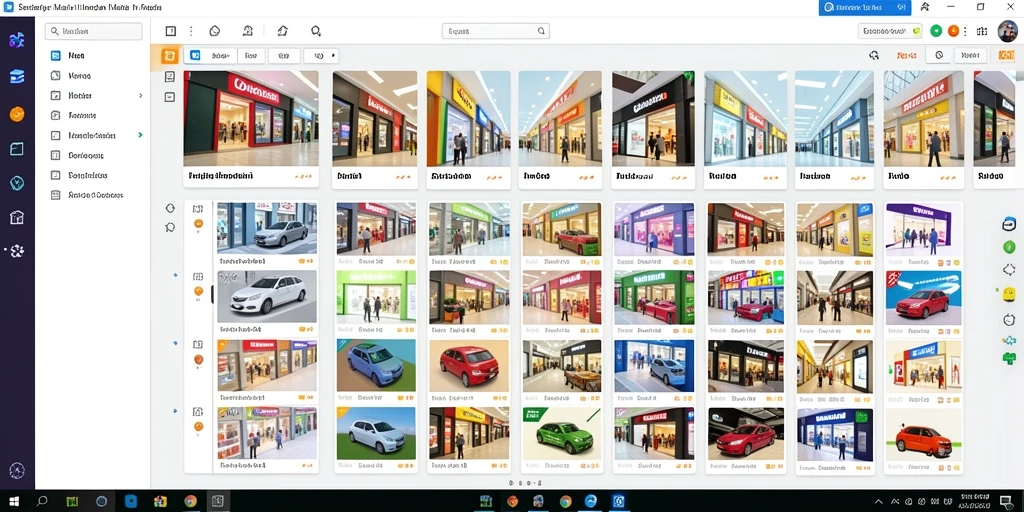Click the red car thumbnail on blue background
Viewport: 1024px width, 512px height.
[x=923, y=298]
